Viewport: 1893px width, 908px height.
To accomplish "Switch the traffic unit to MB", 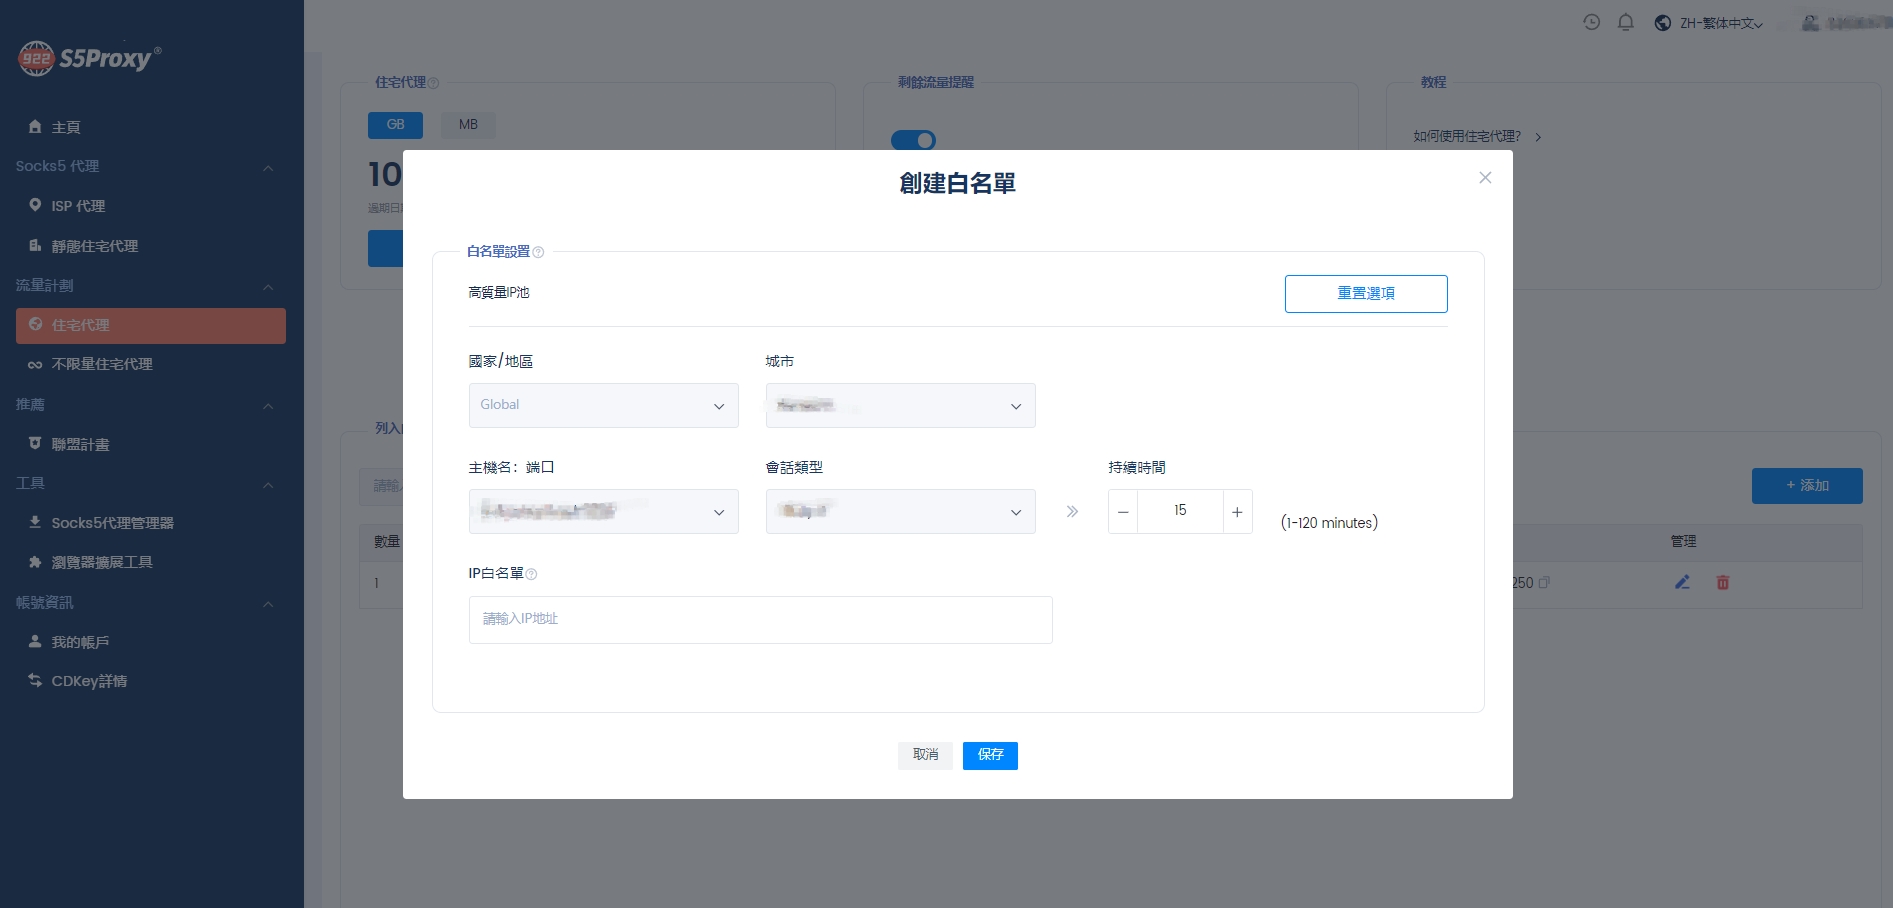I will (x=468, y=125).
